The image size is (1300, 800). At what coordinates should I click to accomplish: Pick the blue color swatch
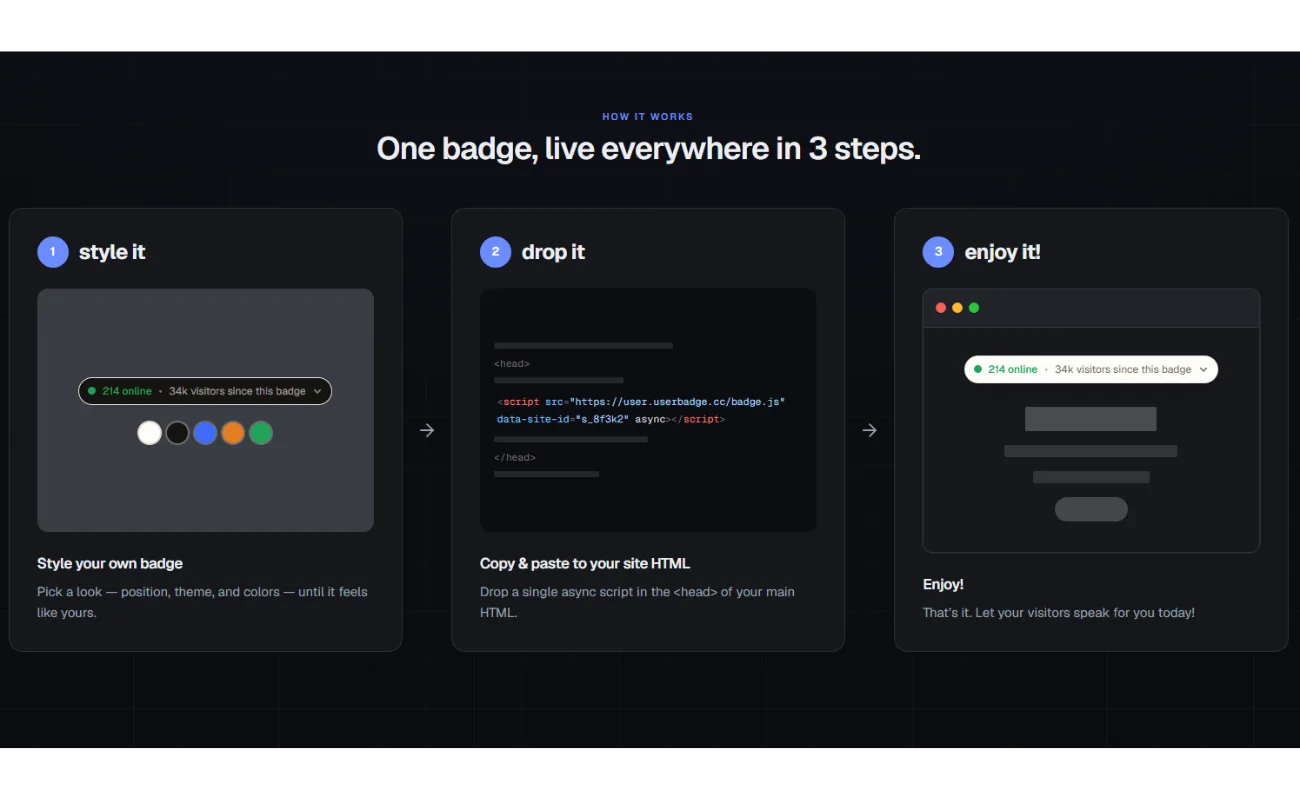click(x=205, y=433)
